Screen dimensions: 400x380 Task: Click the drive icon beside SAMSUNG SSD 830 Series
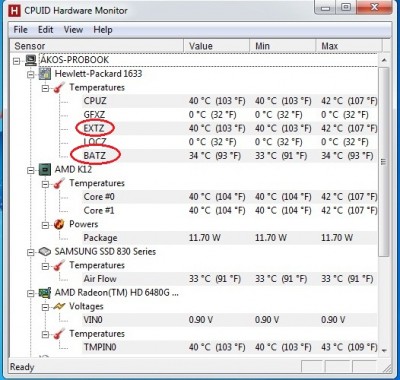click(x=45, y=252)
